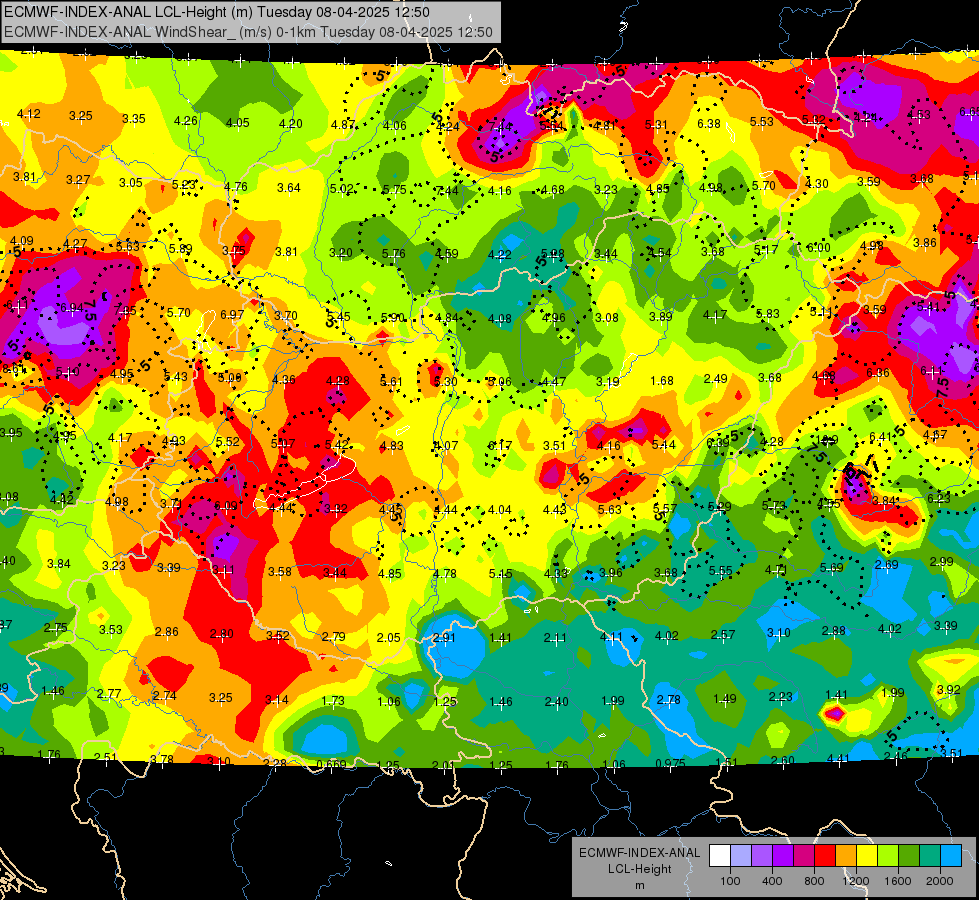Click the grid value 3.35
Viewport: 979px width, 900px height.
[x=134, y=118]
